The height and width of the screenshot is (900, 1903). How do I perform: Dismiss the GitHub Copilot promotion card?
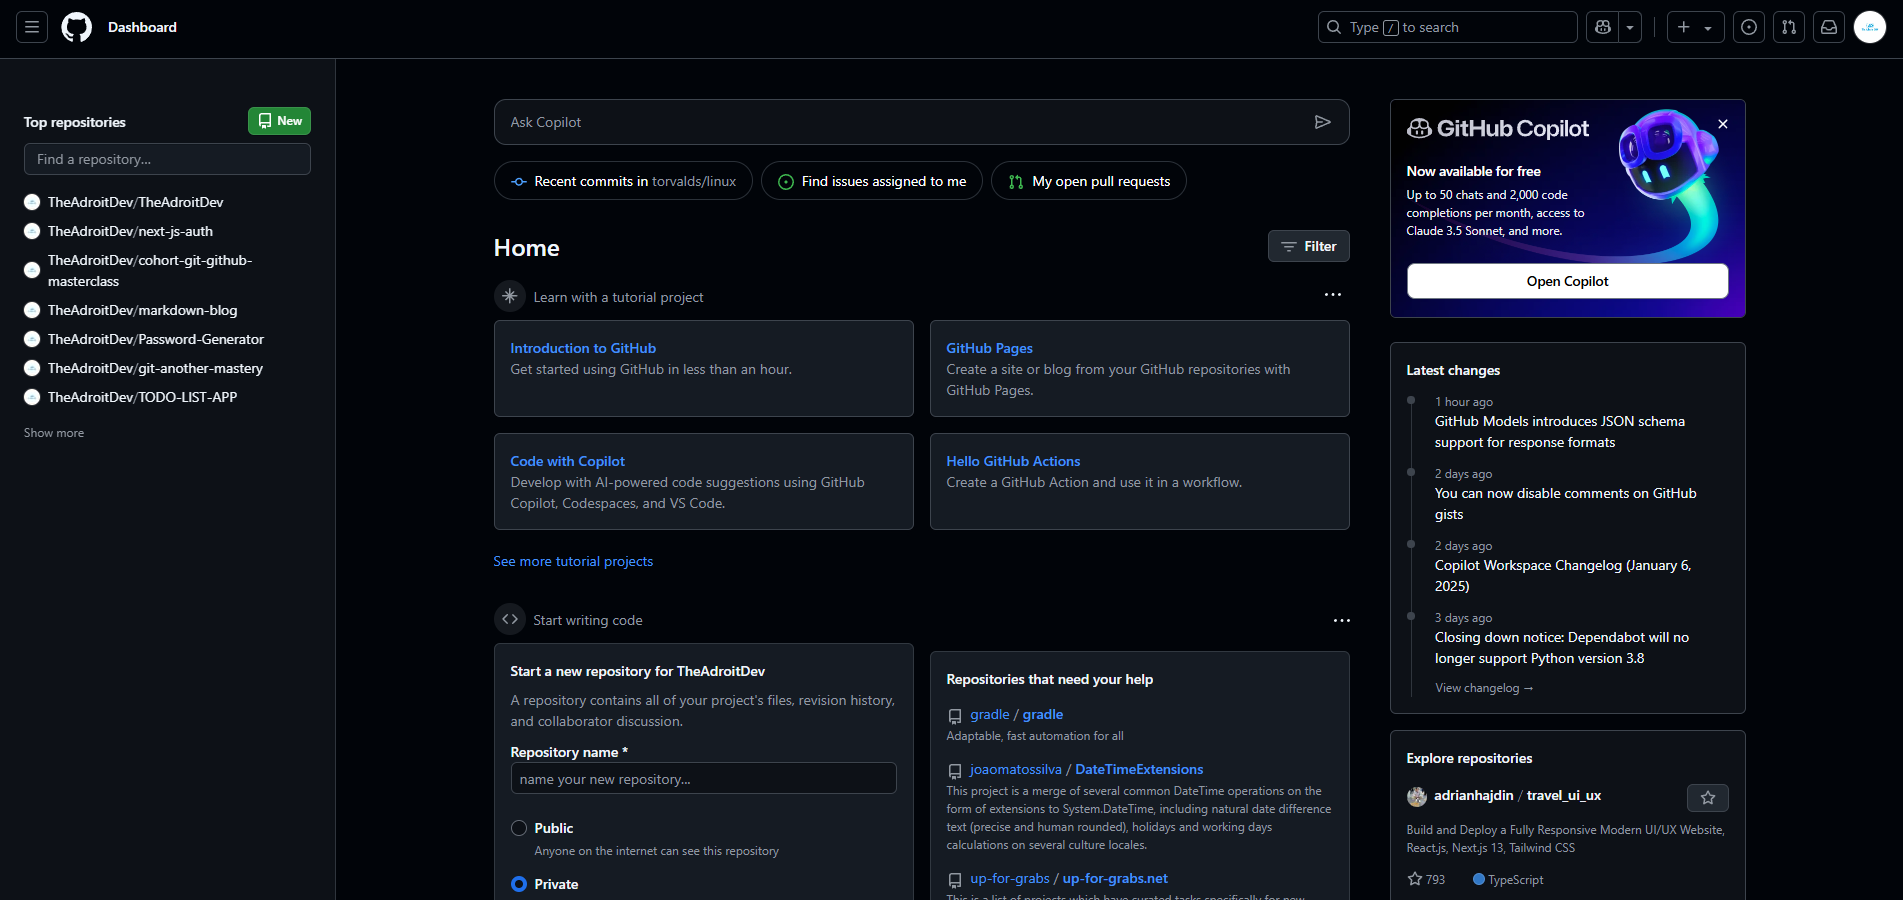click(x=1722, y=123)
